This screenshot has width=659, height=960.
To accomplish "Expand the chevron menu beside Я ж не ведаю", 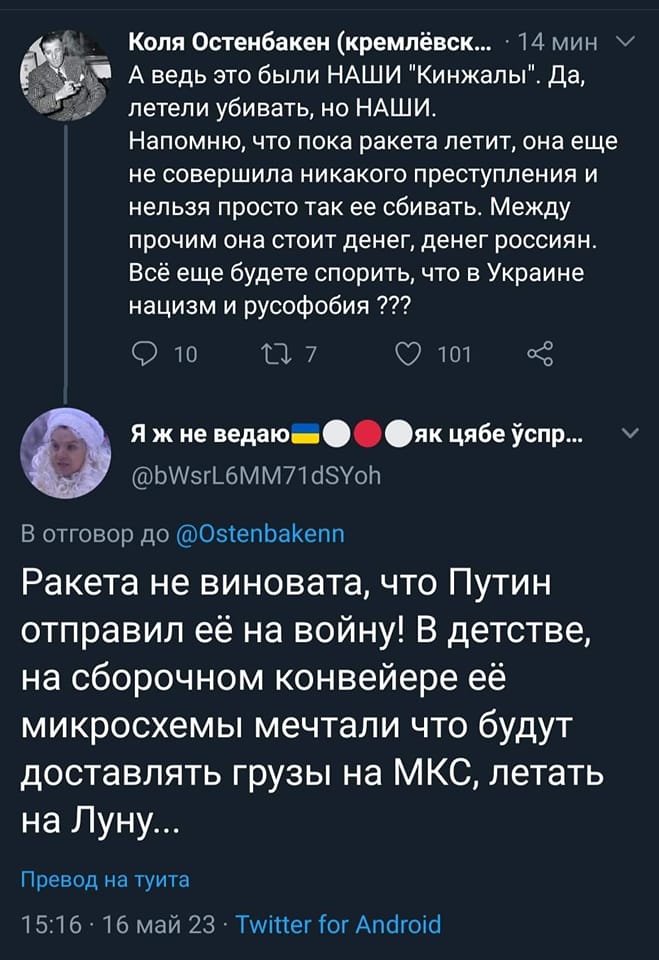I will [626, 433].
